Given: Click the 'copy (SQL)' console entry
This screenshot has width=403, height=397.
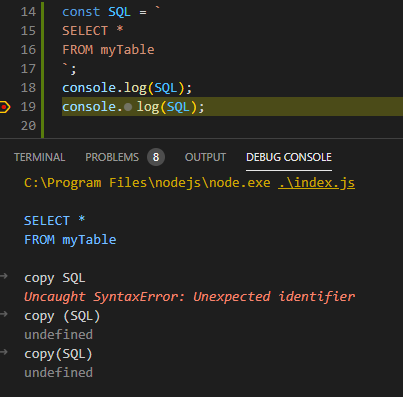Looking at the screenshot, I should [x=62, y=316].
